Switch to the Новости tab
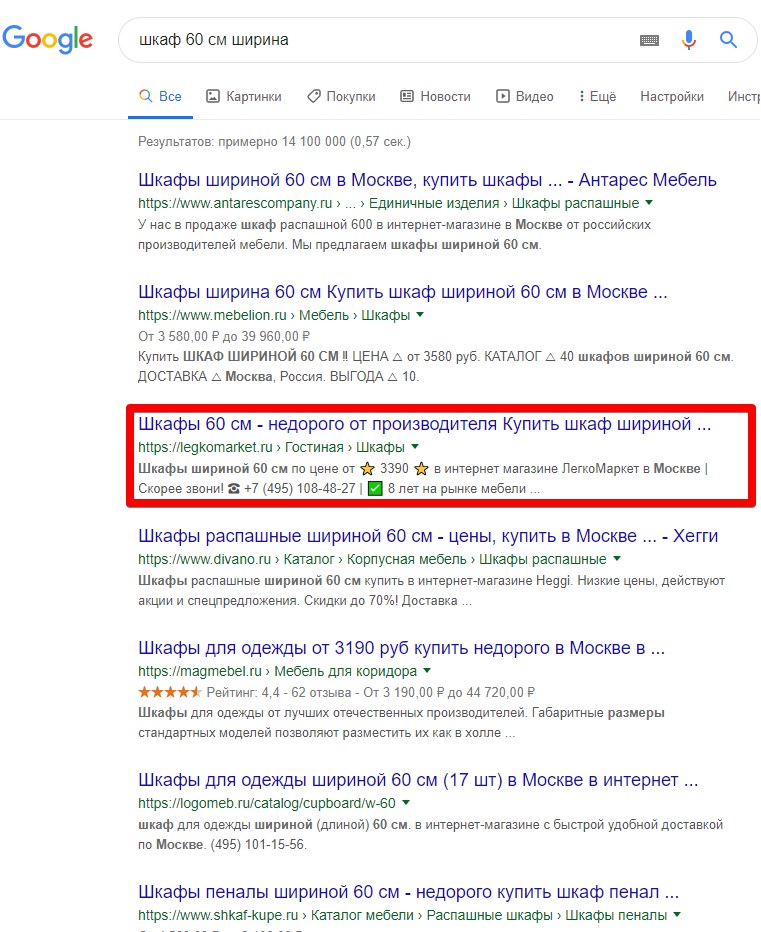 click(x=435, y=96)
